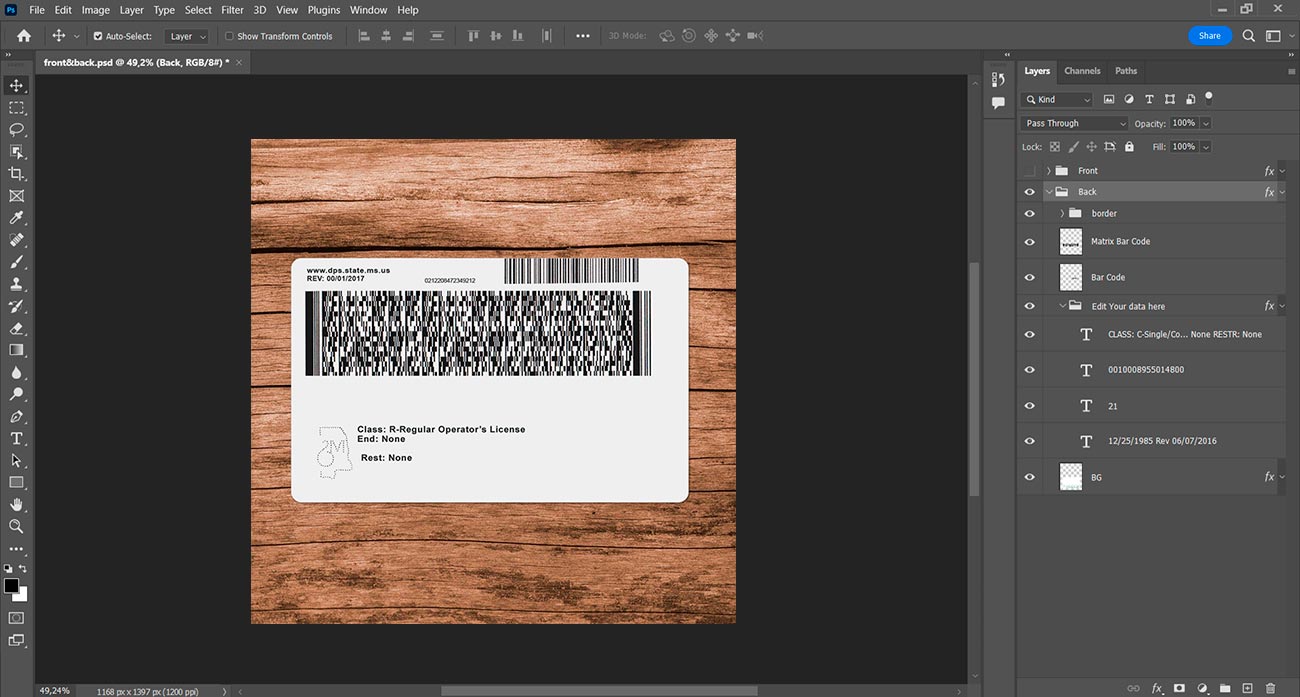Hide the Matrix Bar Code layer
This screenshot has height=697, width=1300.
1029,242
